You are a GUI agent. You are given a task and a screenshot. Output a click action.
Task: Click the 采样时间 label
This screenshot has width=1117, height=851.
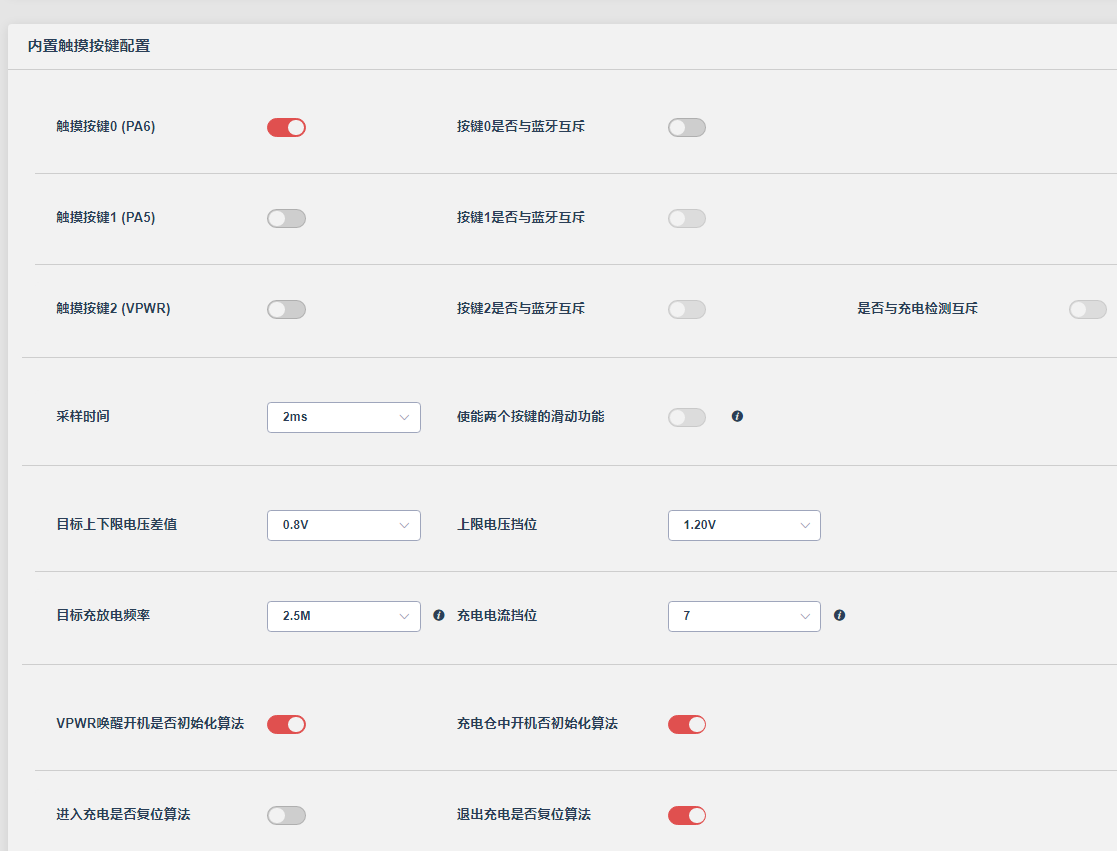tap(83, 417)
